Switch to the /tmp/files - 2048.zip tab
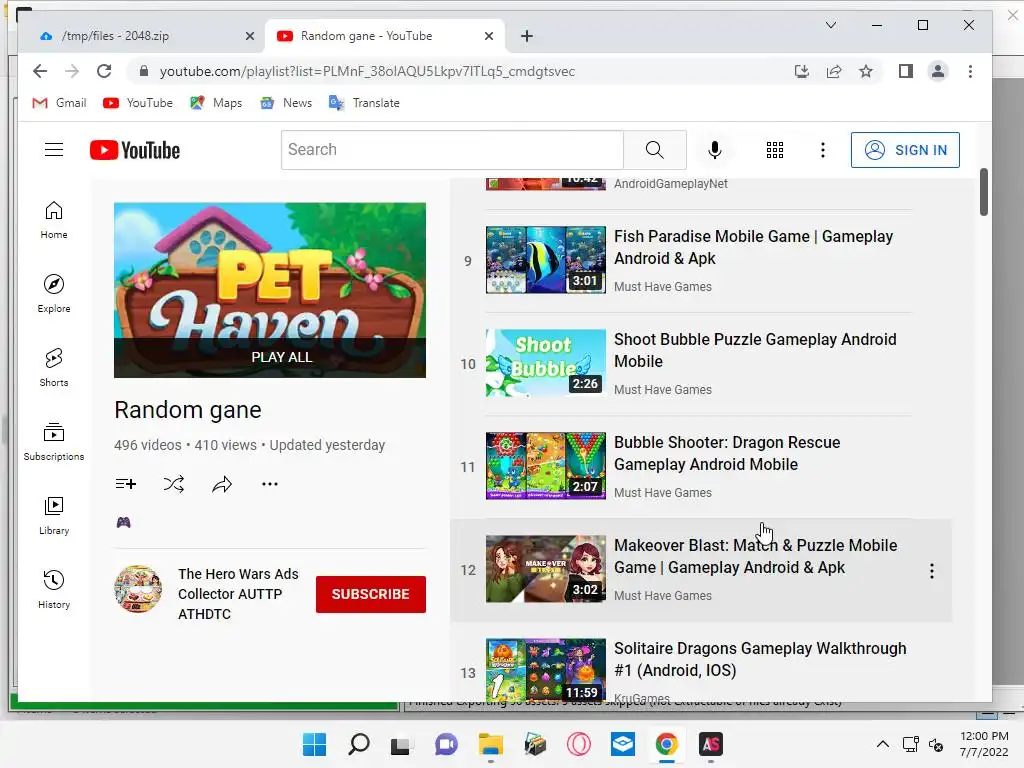This screenshot has width=1024, height=768. click(x=142, y=36)
